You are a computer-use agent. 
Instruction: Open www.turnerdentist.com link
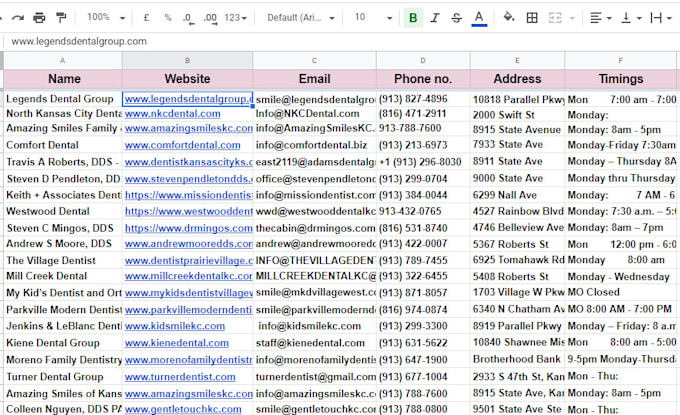180,377
